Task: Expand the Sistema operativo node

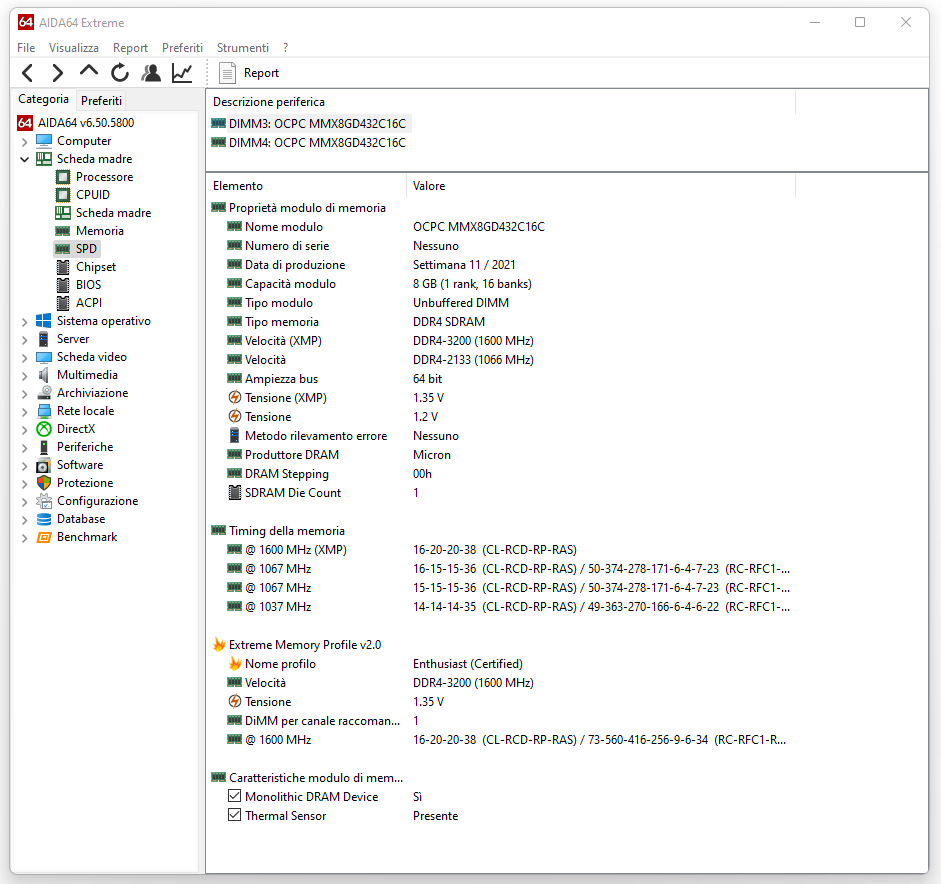Action: (25, 322)
